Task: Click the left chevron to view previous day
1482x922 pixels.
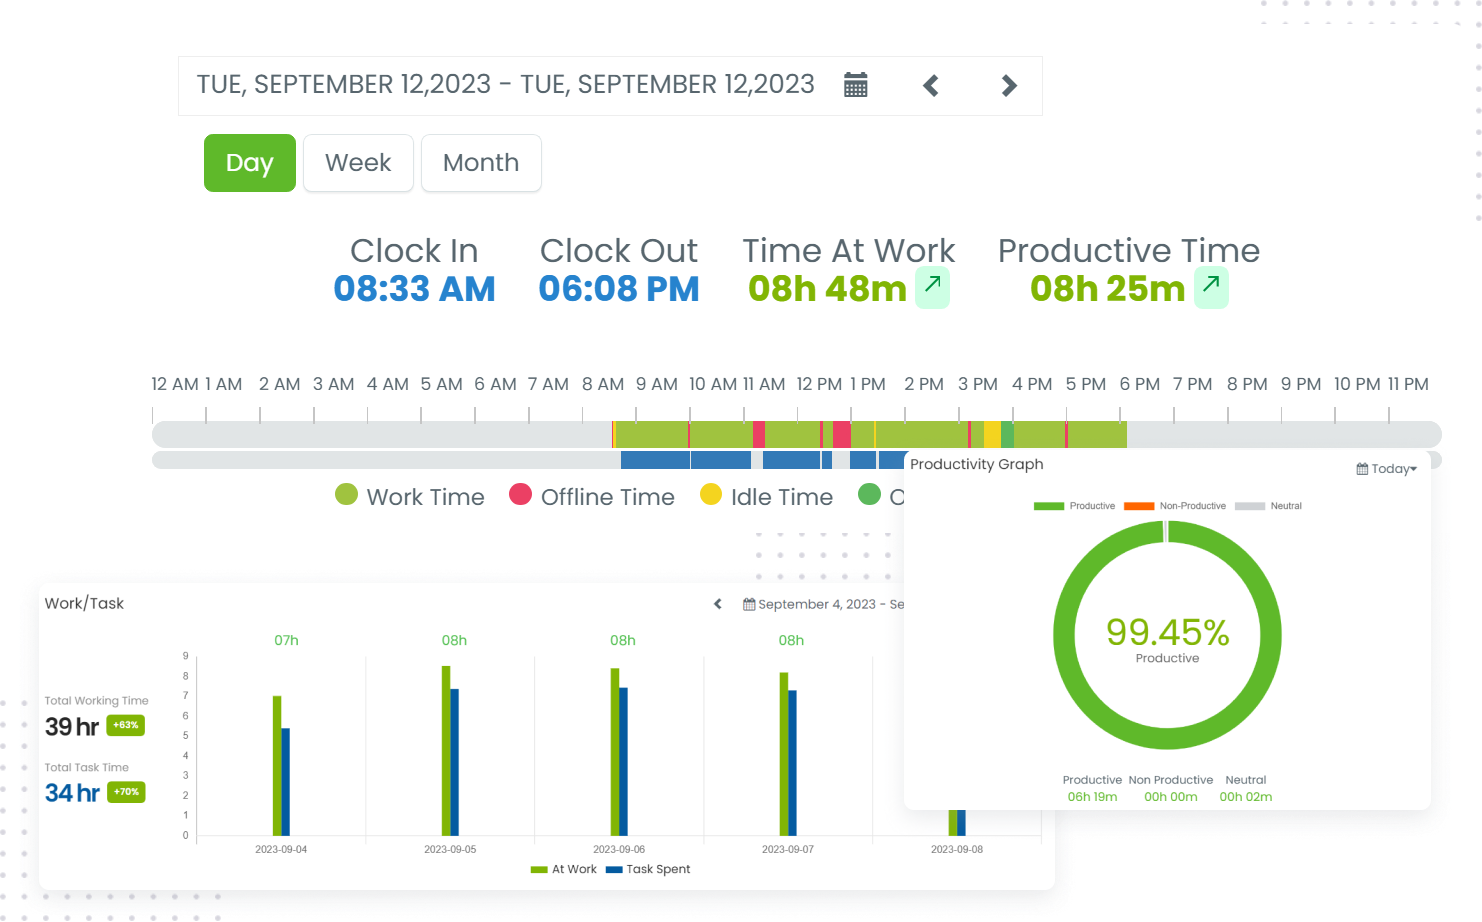Action: (x=930, y=85)
